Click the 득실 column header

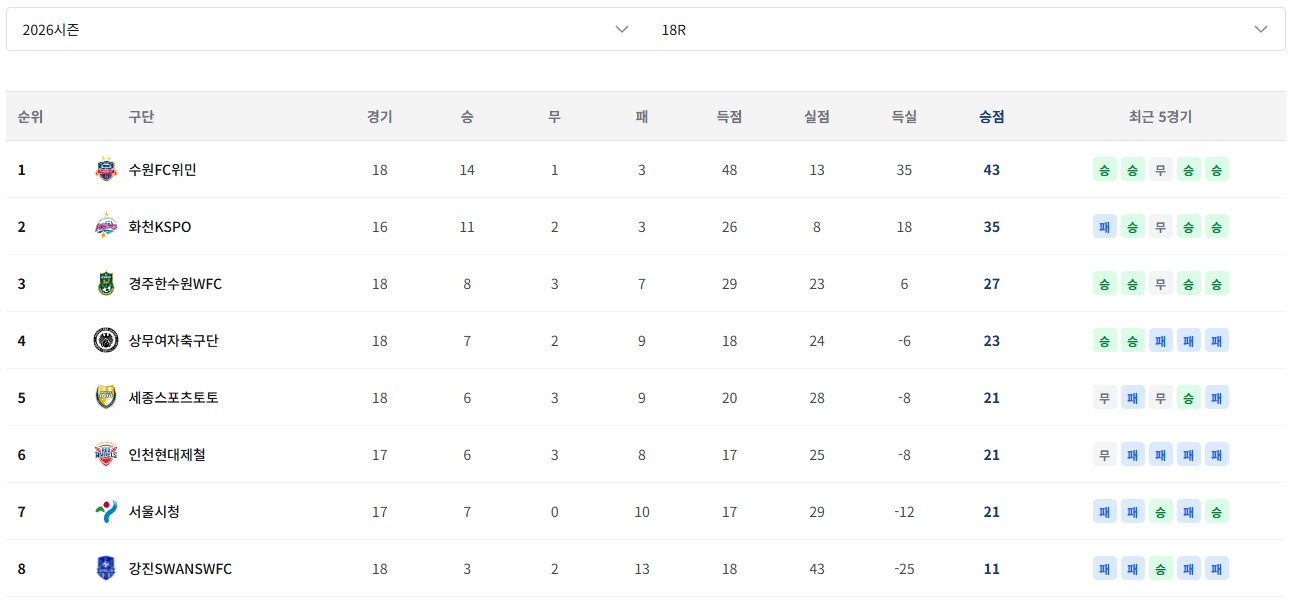coord(904,117)
